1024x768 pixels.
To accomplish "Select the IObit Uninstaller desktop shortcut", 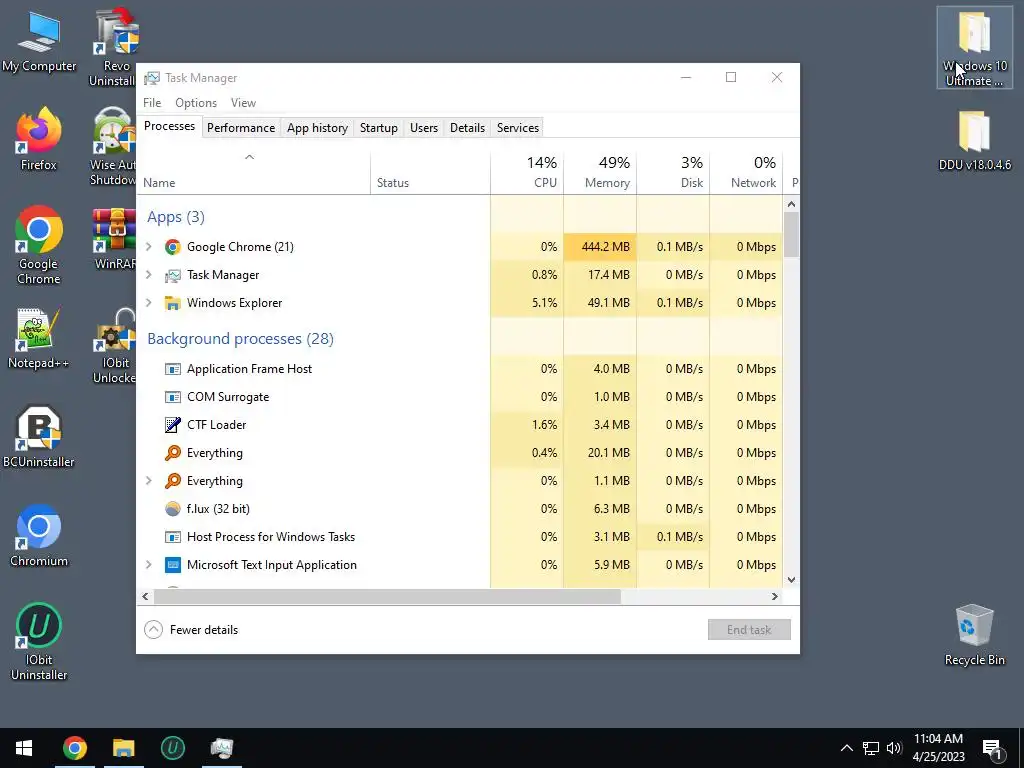I will (x=39, y=642).
